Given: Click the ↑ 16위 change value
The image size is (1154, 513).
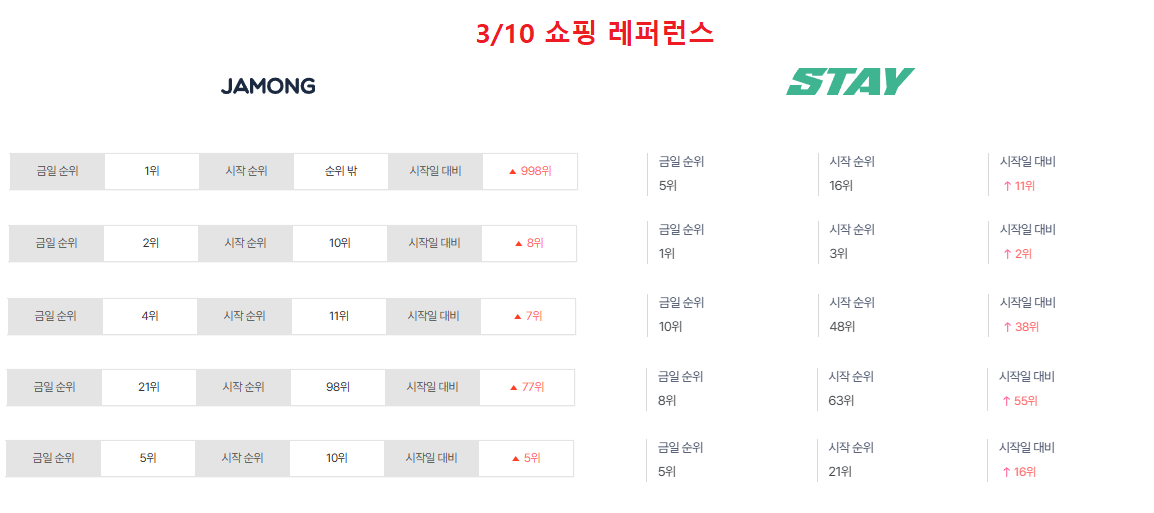Looking at the screenshot, I should 1020,472.
